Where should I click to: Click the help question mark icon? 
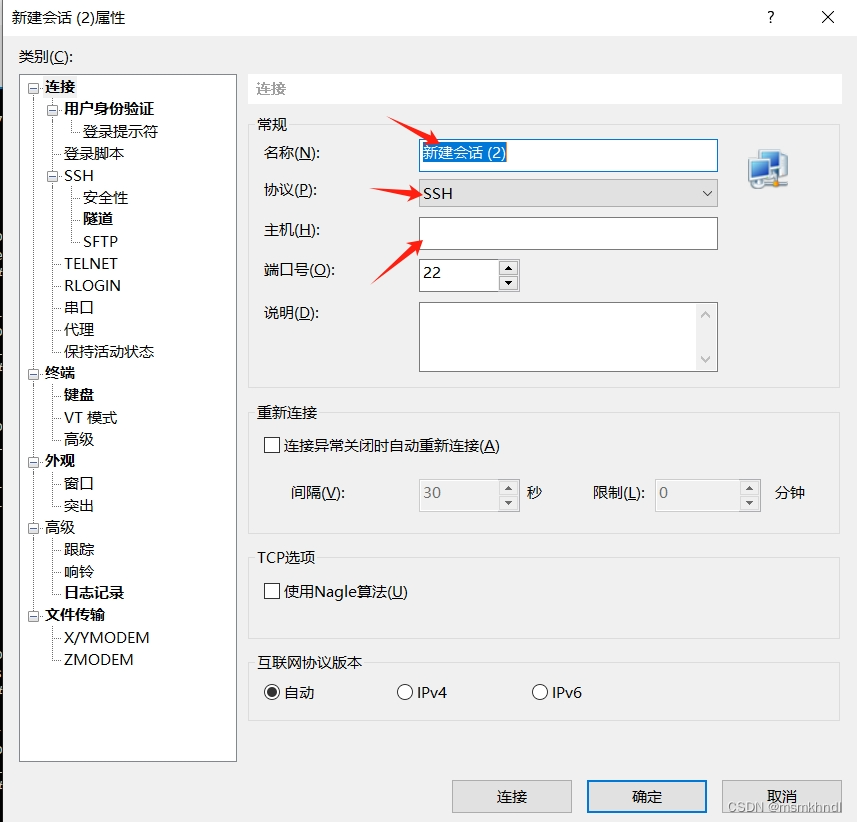[771, 17]
